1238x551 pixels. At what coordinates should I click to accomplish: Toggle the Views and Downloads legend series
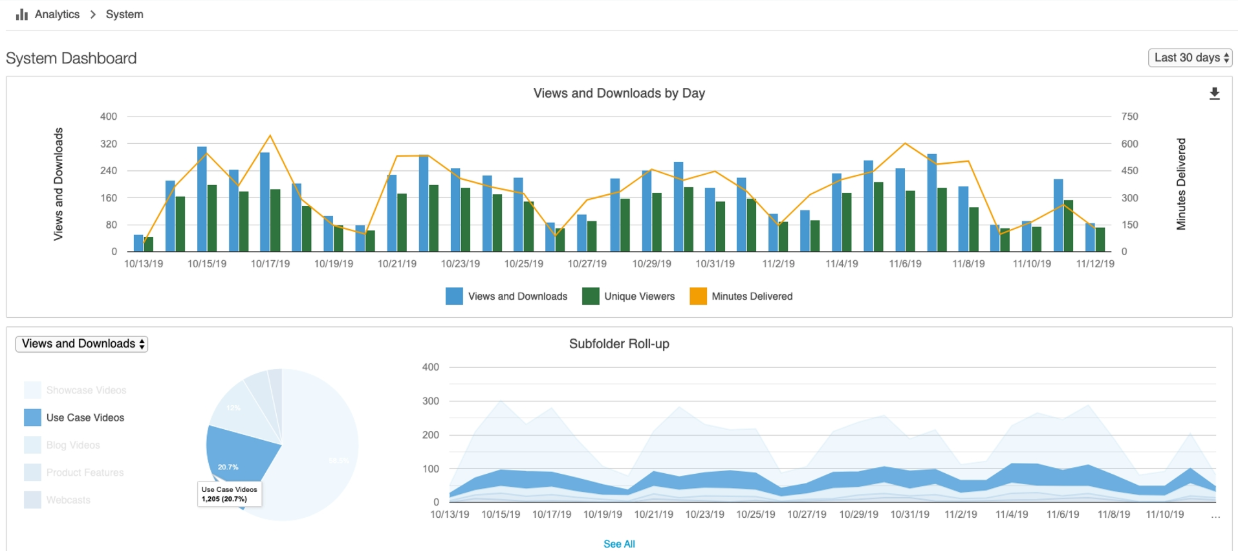[x=507, y=296]
